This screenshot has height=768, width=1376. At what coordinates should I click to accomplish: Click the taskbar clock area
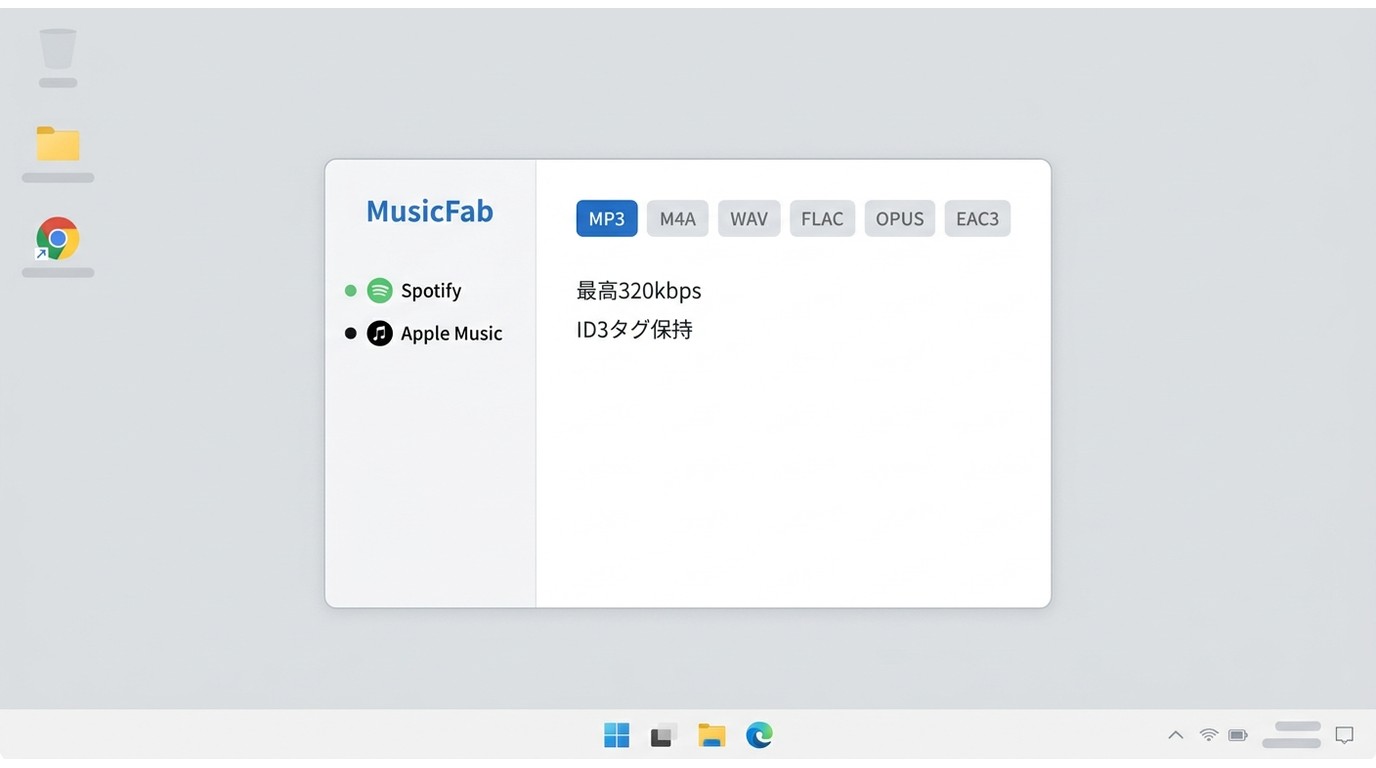point(1292,735)
